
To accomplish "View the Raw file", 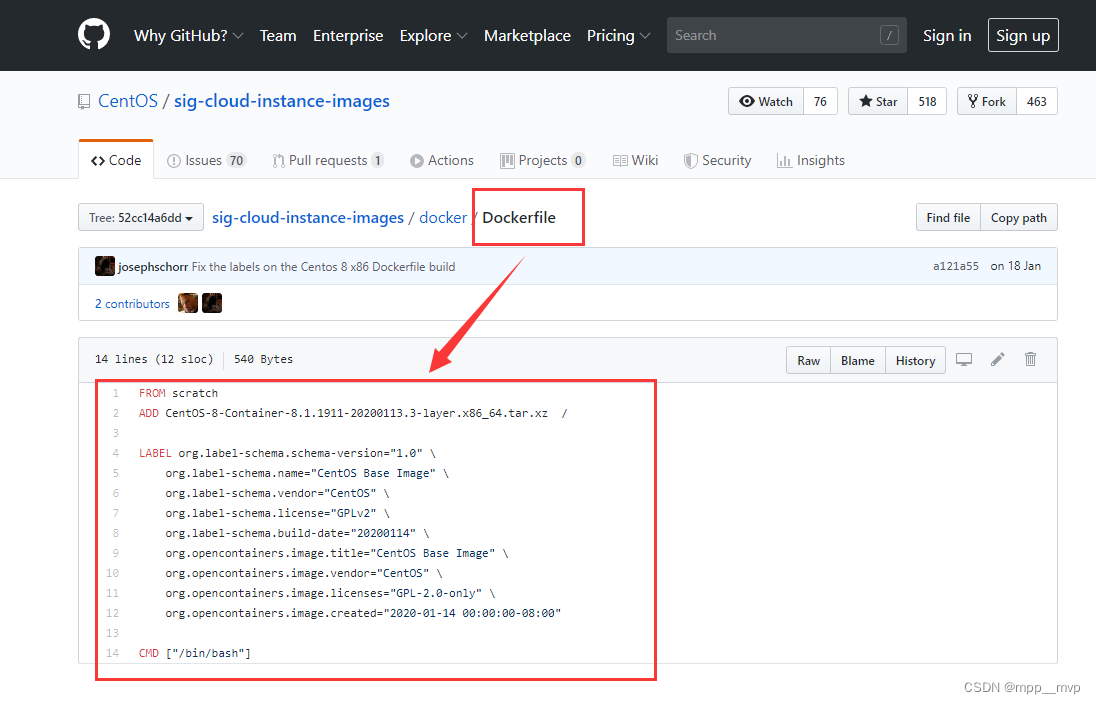I will click(808, 360).
